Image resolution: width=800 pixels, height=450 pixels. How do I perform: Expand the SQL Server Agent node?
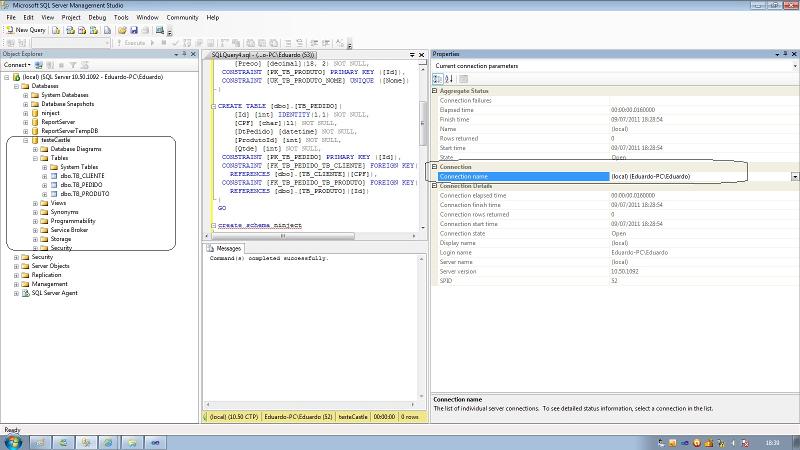click(16, 293)
